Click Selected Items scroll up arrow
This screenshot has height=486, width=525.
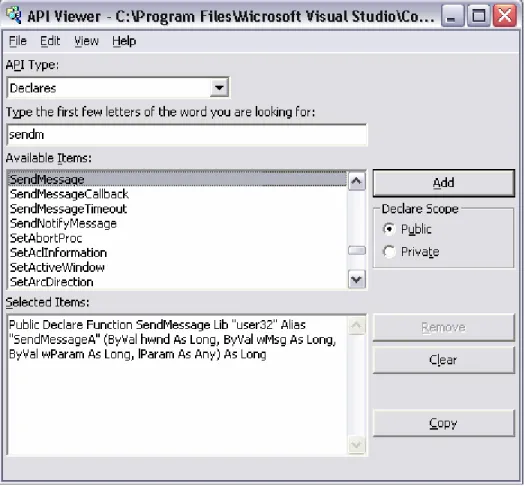[357, 325]
